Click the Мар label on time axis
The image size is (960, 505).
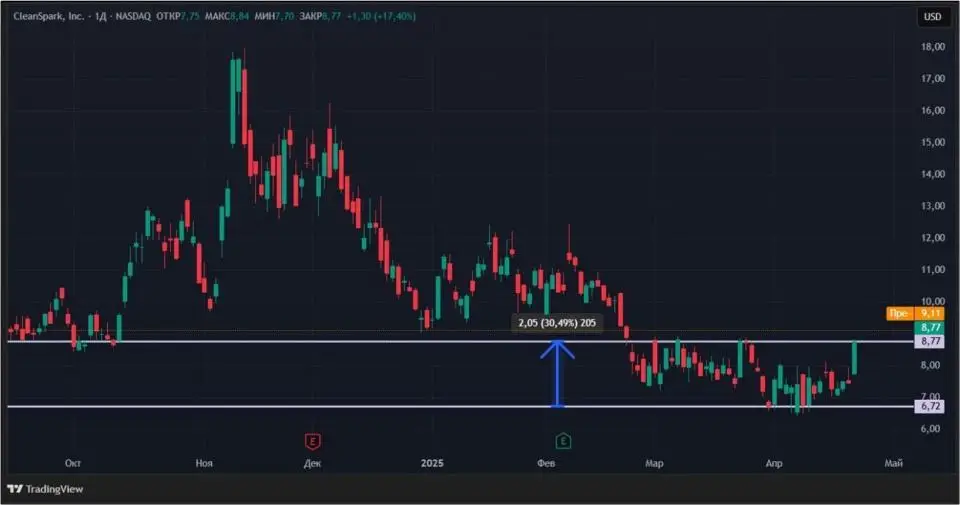(654, 463)
